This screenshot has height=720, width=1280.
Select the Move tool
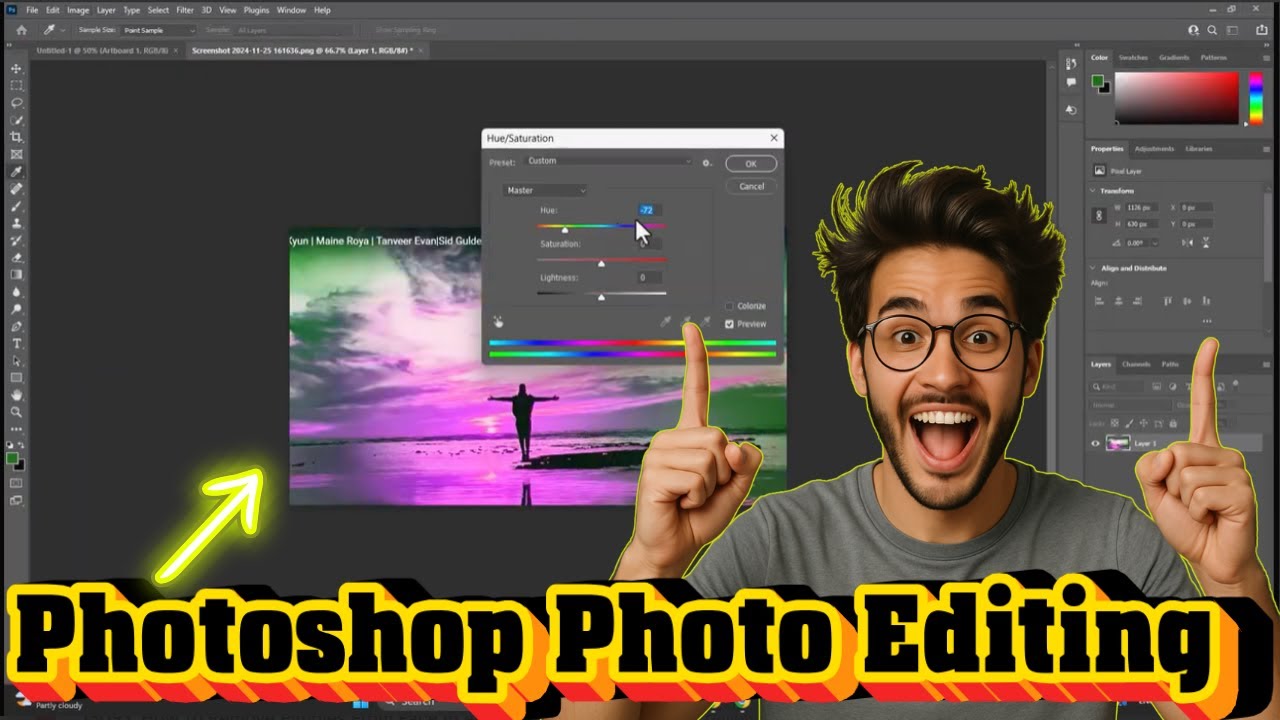(17, 68)
